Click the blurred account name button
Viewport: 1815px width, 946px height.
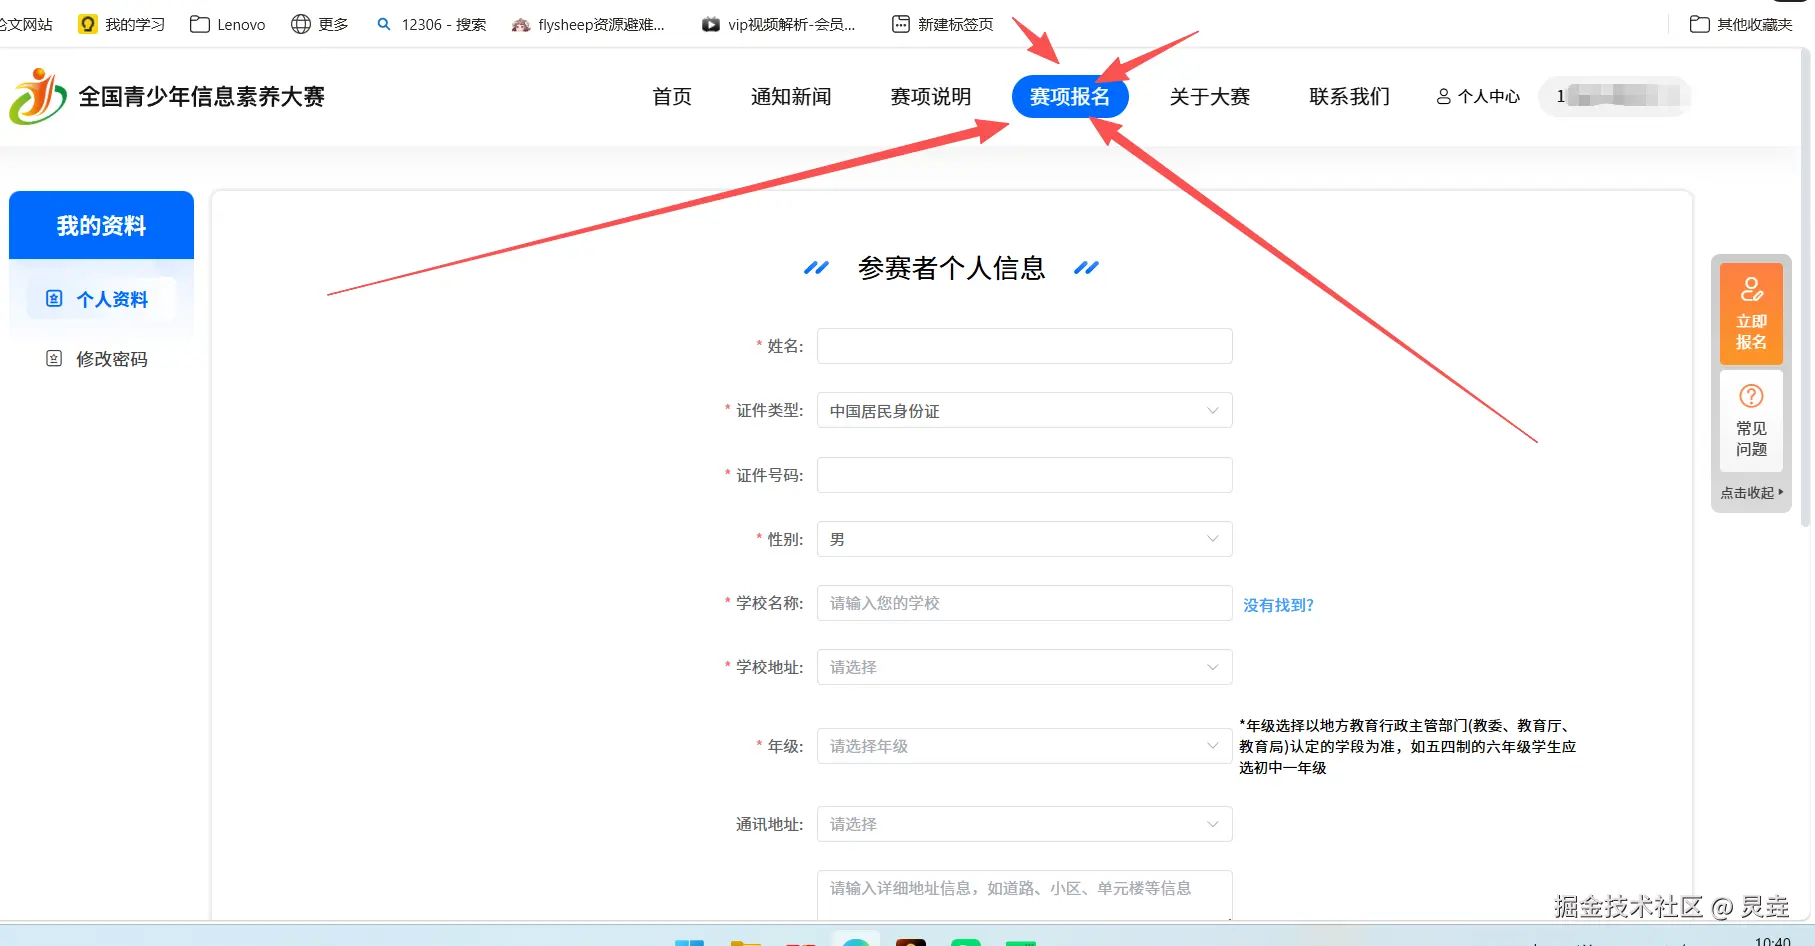1614,97
